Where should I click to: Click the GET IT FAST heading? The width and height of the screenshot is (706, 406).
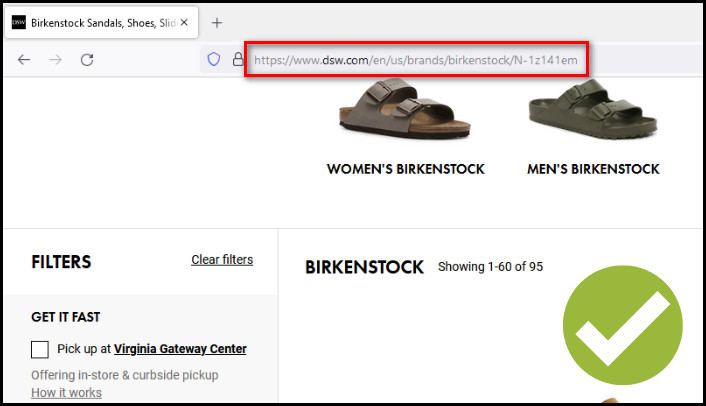(x=66, y=317)
